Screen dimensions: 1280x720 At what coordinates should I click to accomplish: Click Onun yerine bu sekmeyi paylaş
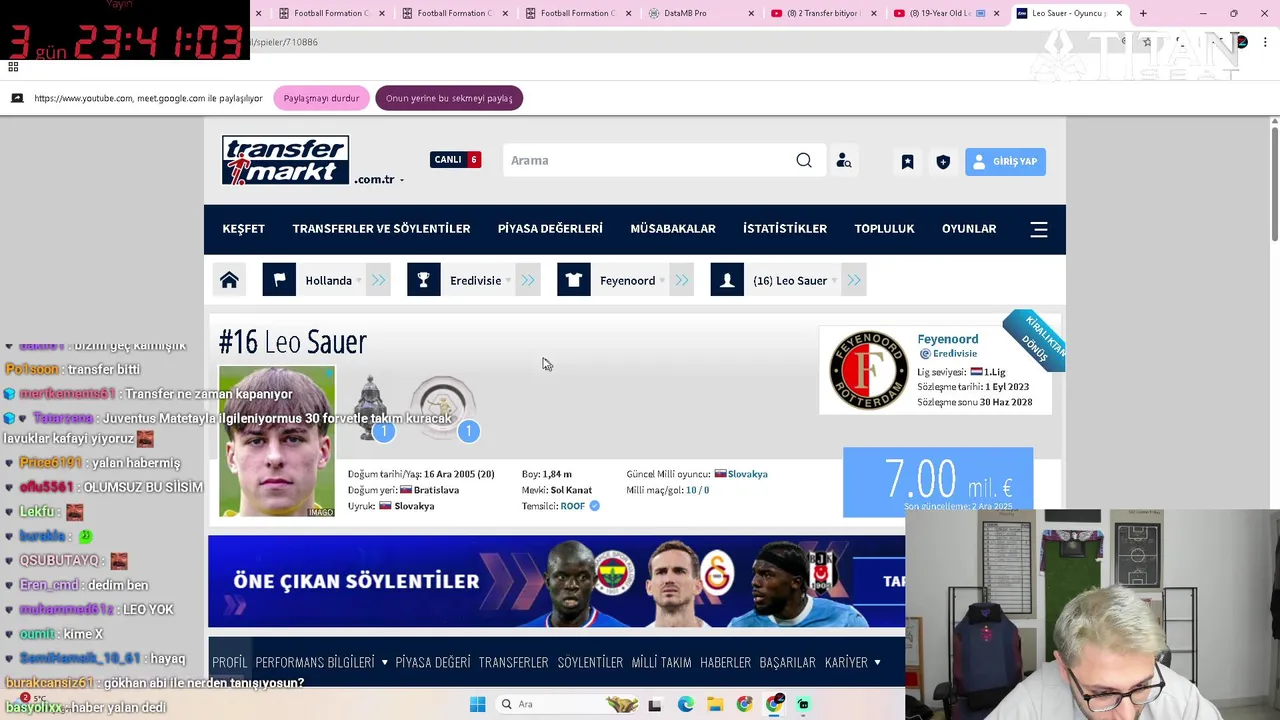click(x=449, y=98)
